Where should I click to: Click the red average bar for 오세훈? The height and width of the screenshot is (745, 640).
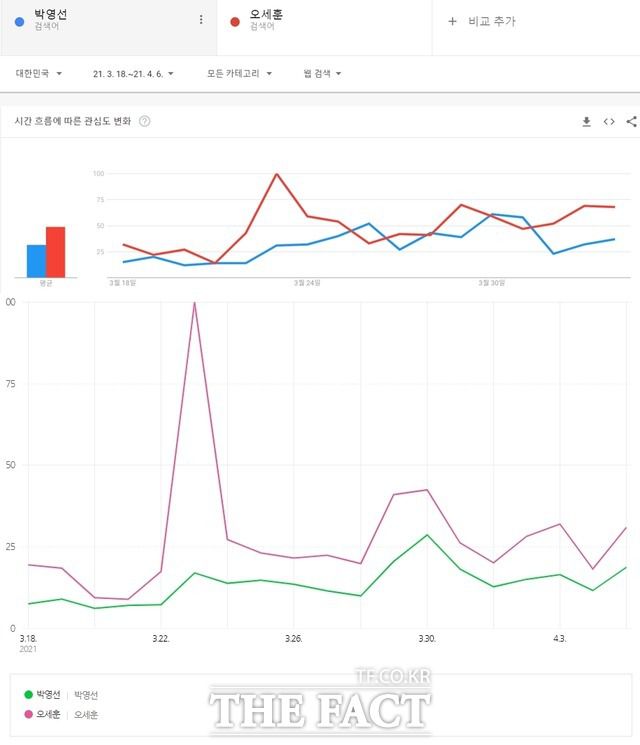pos(55,251)
